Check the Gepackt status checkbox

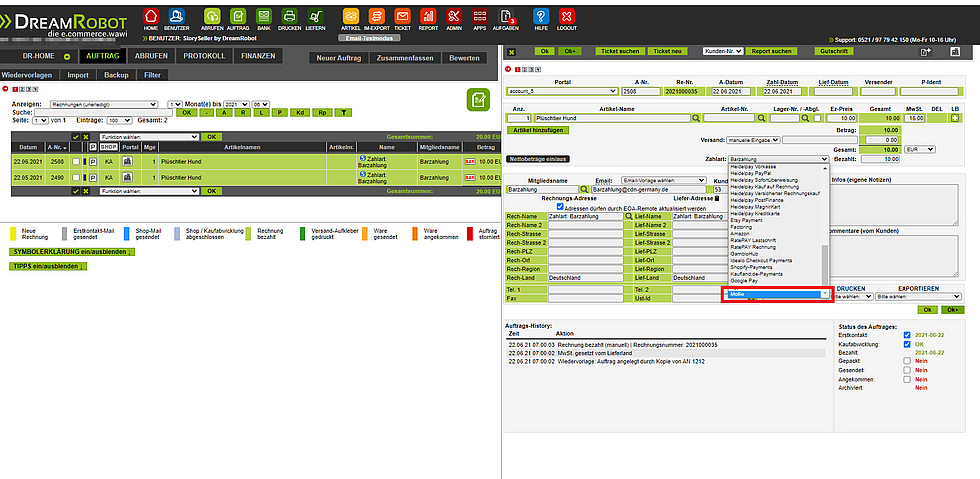pos(907,361)
